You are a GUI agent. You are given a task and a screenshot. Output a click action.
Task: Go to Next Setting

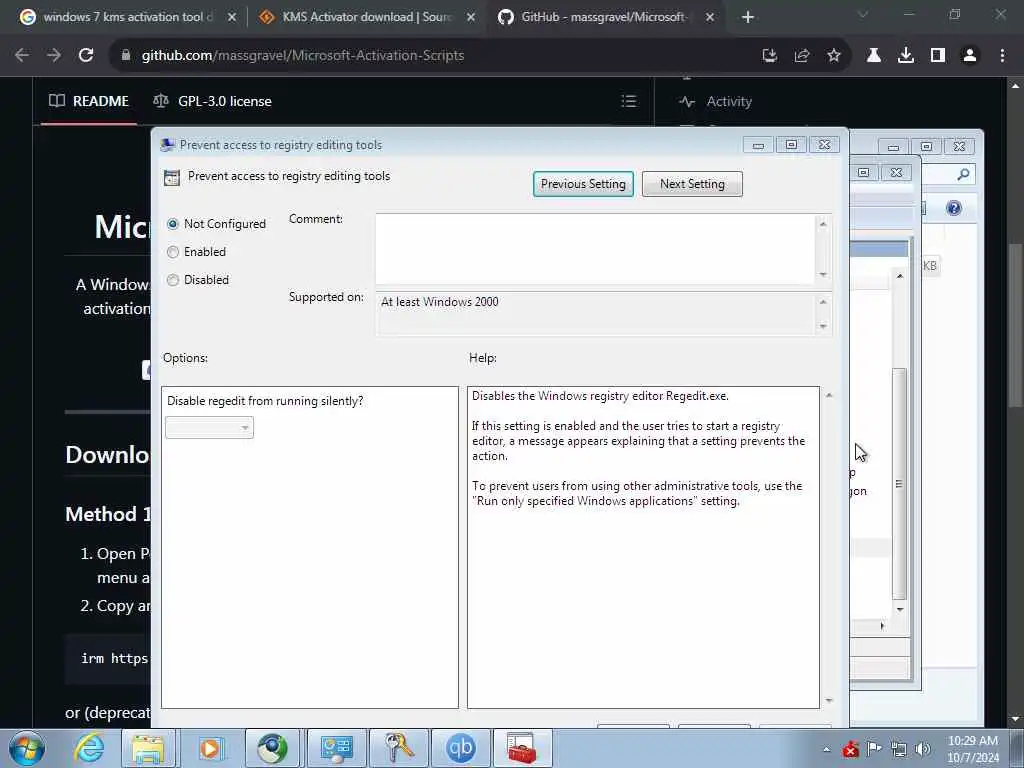(x=692, y=184)
